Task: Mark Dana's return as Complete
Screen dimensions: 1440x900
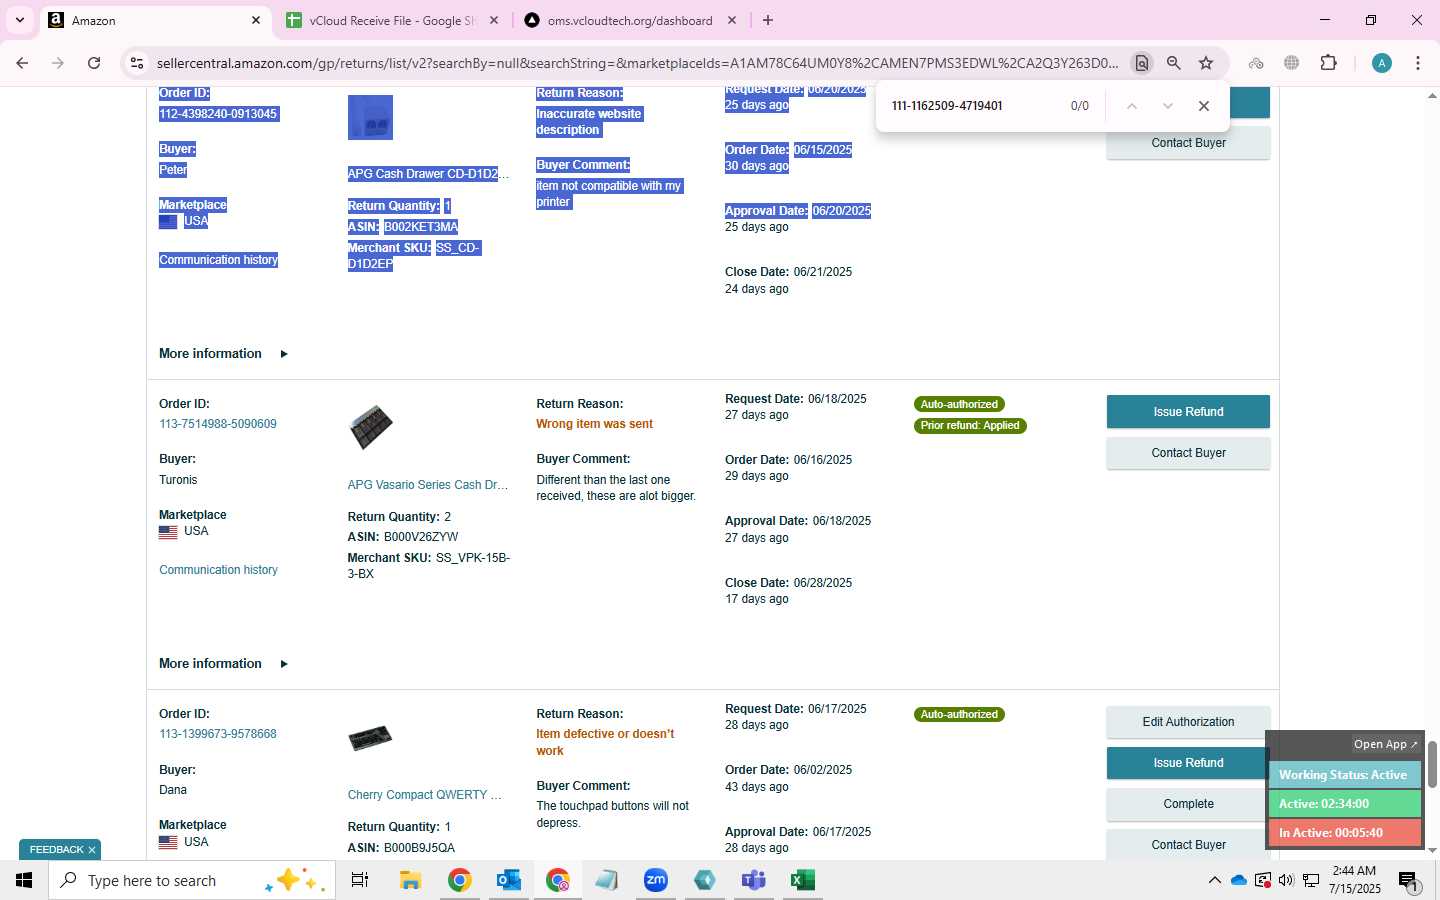Action: click(x=1188, y=804)
